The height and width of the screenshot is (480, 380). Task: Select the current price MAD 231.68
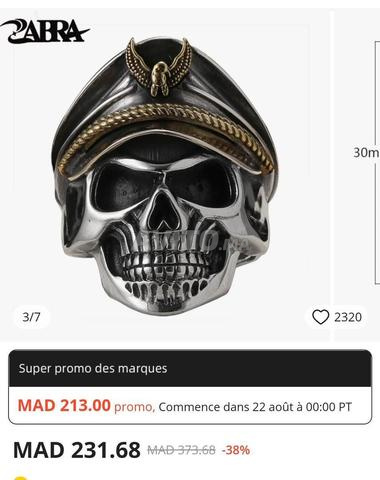coord(77,450)
